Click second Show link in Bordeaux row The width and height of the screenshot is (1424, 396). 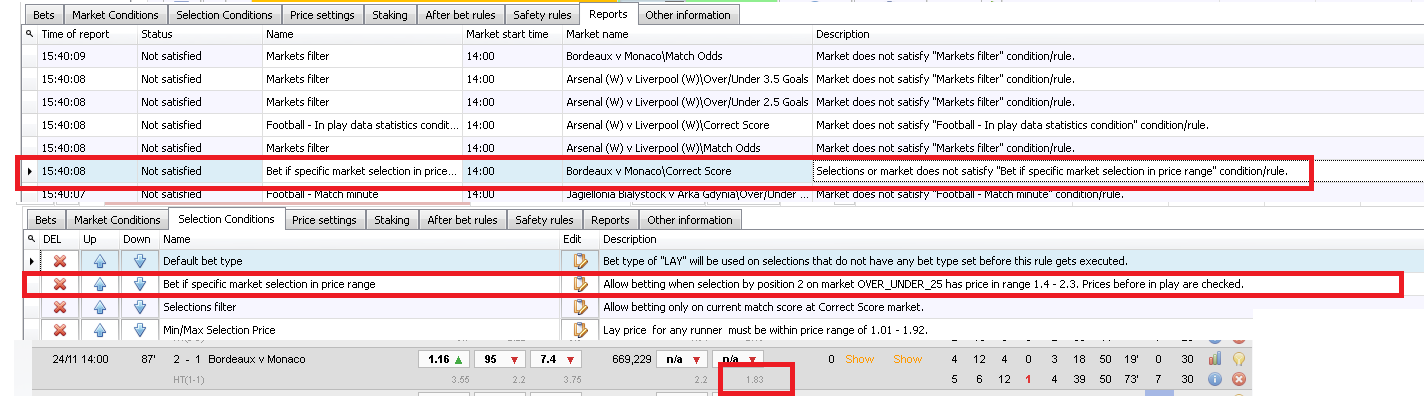[907, 359]
